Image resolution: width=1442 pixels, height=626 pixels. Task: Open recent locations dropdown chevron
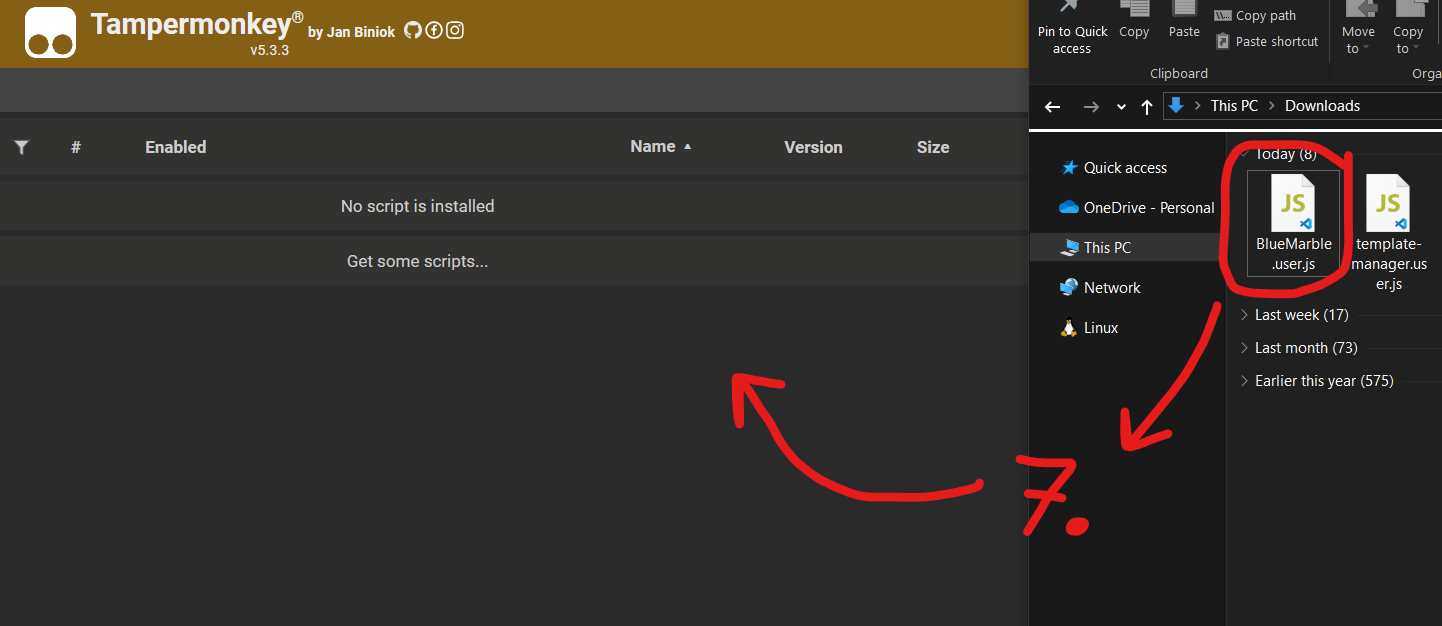(1121, 107)
